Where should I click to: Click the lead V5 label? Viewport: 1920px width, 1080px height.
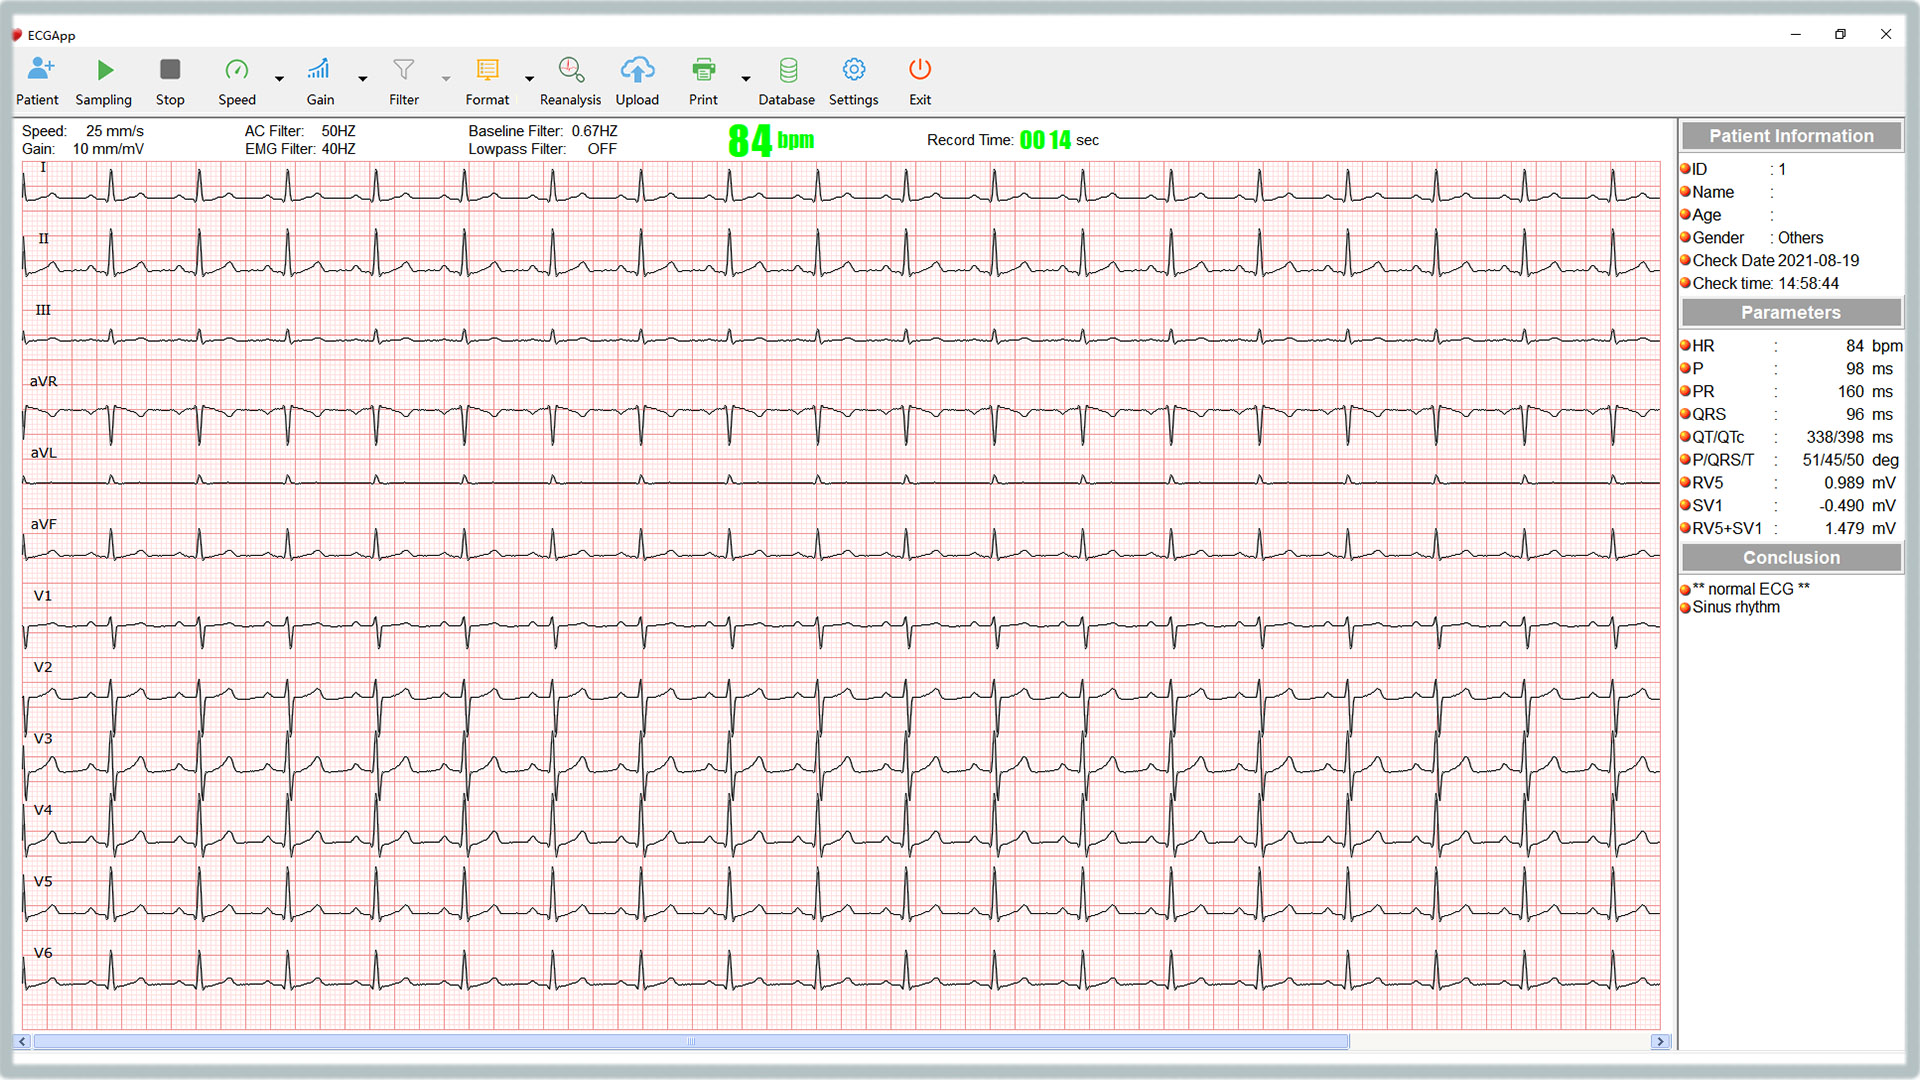tap(43, 882)
